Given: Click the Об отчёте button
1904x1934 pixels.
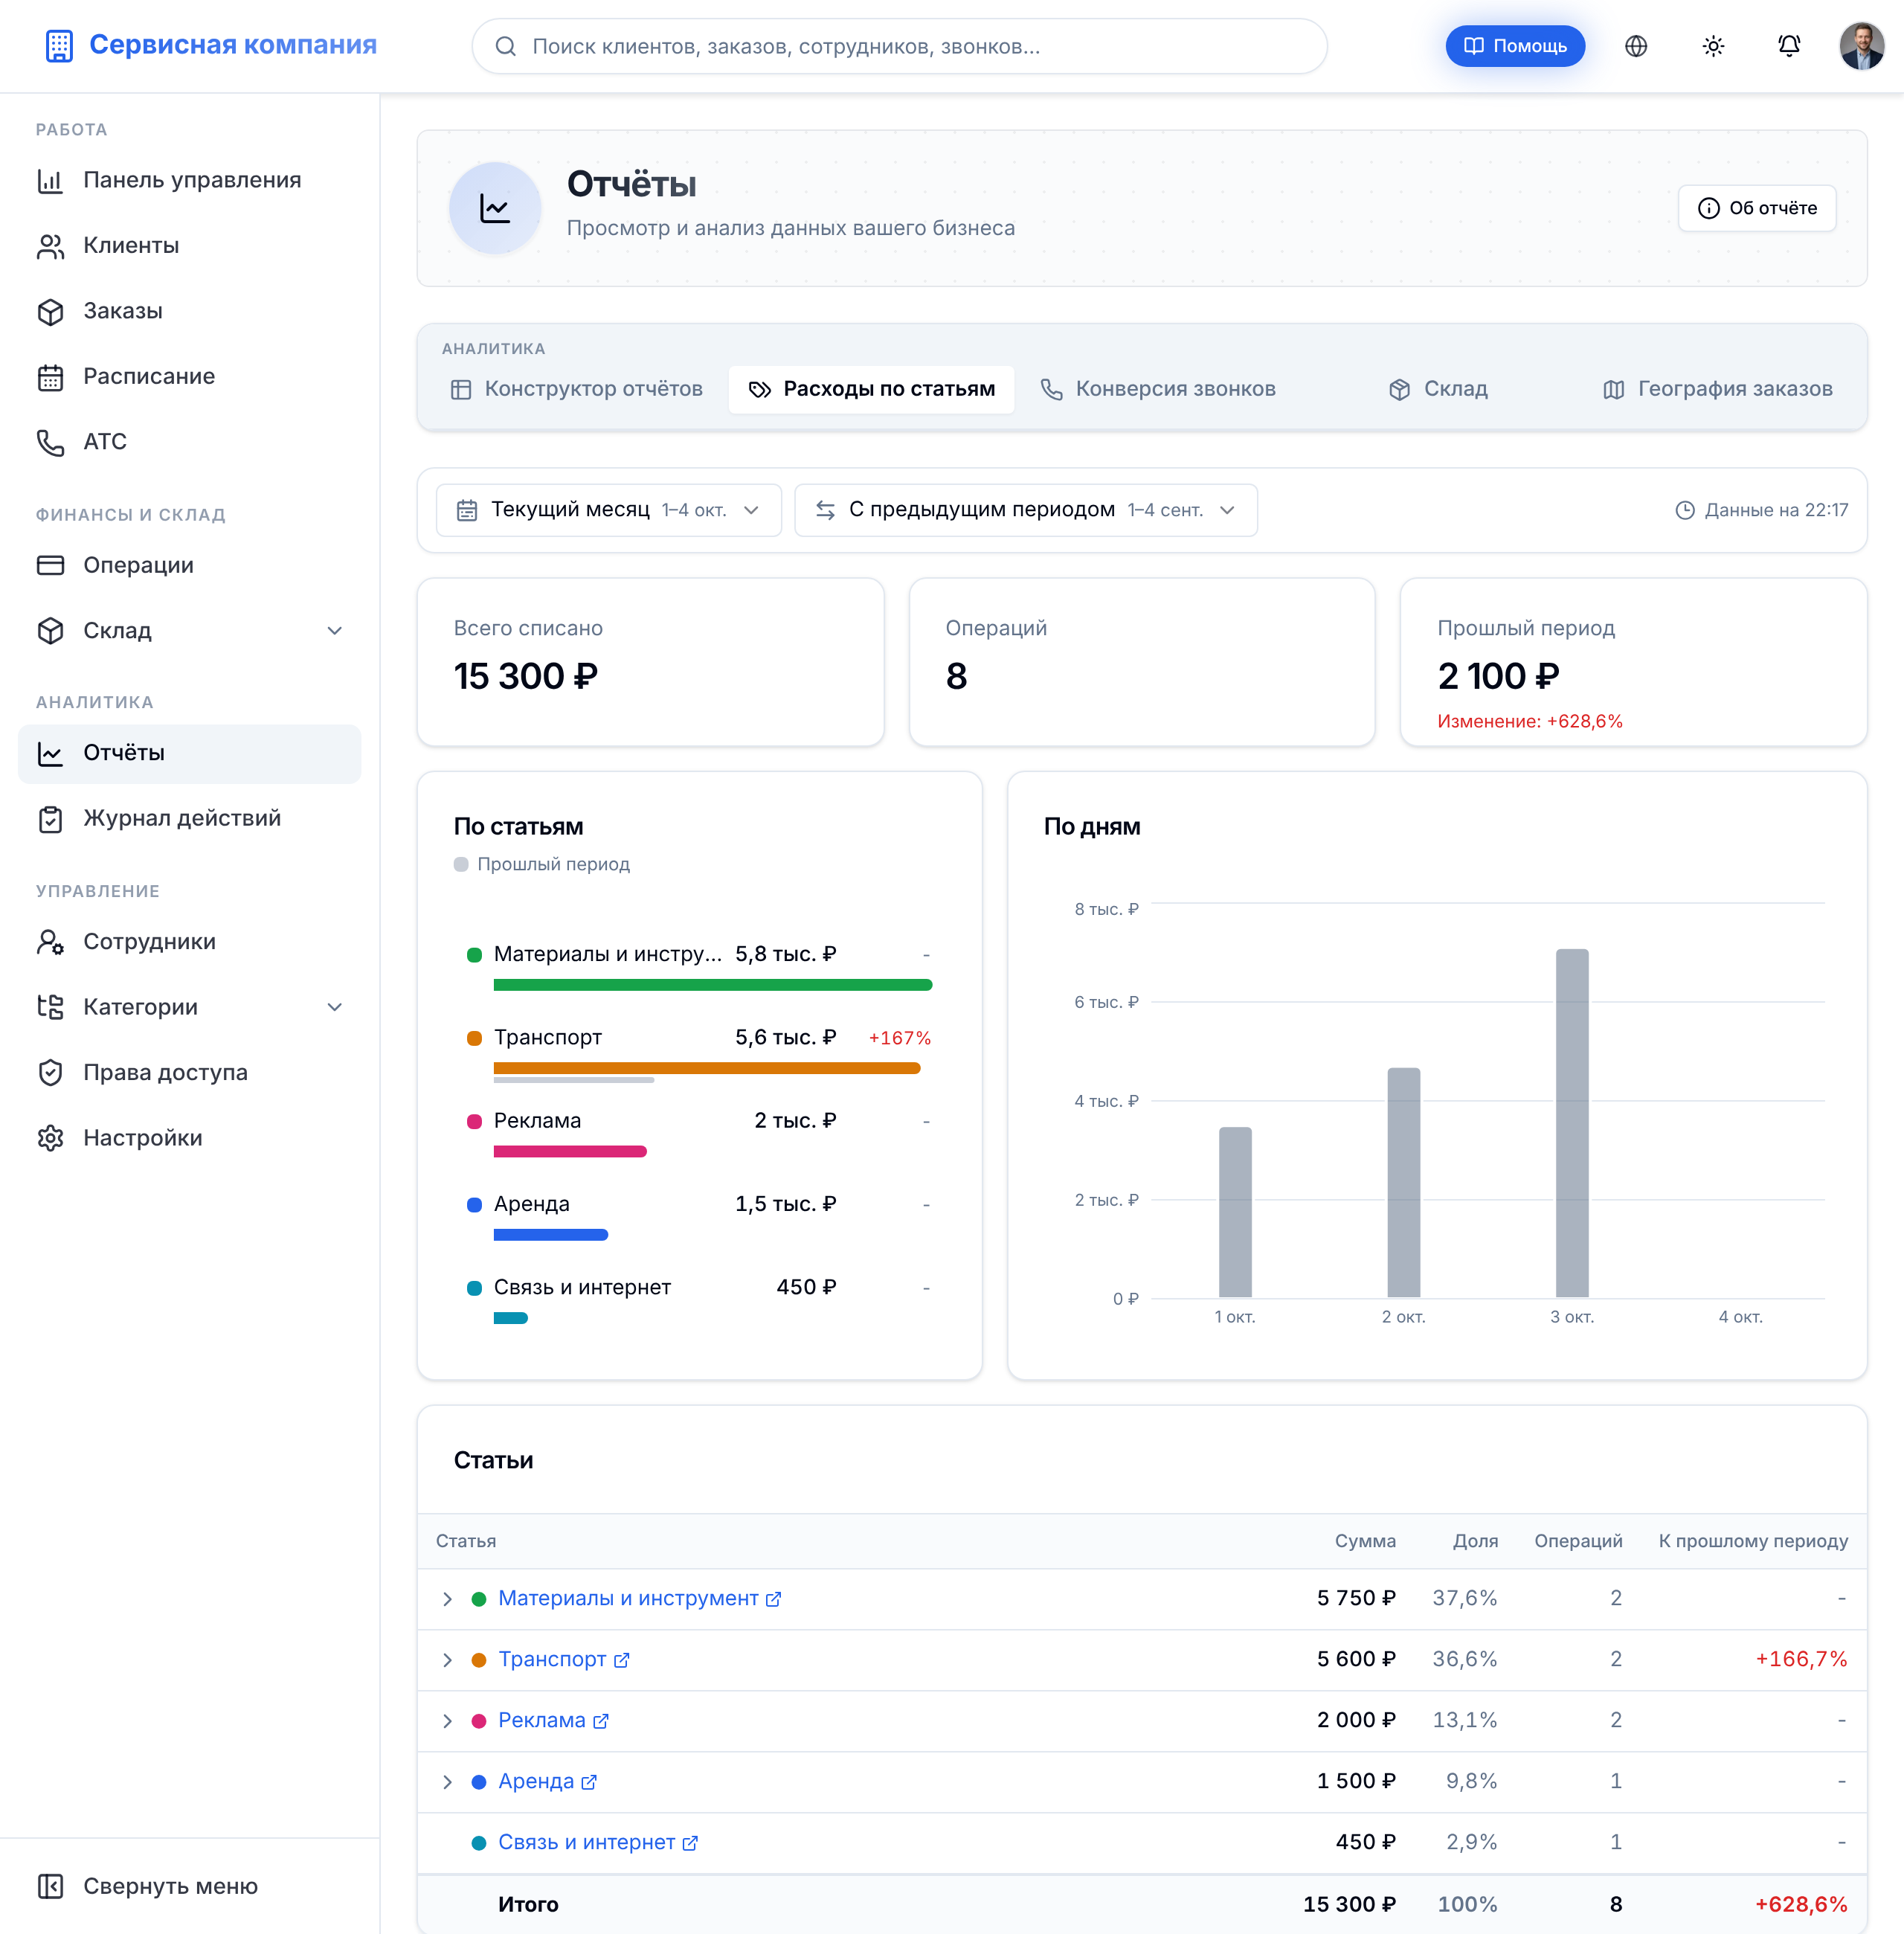Looking at the screenshot, I should [x=1757, y=208].
